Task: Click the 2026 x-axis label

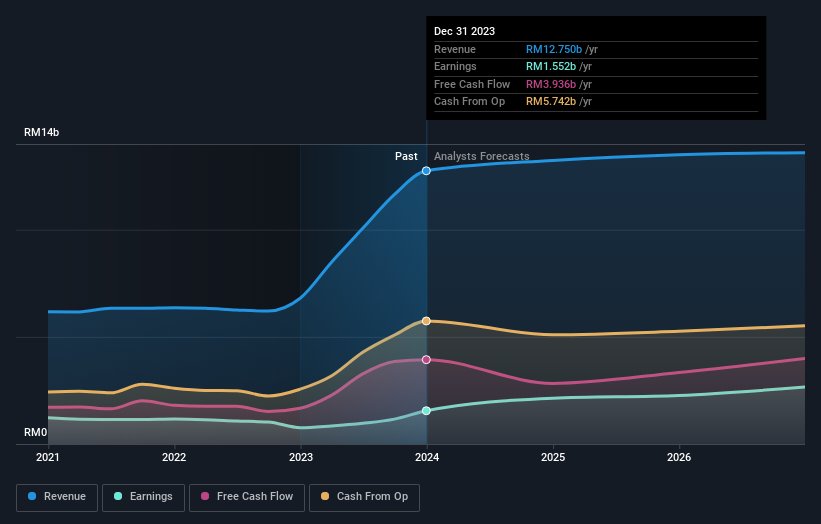Action: click(679, 457)
